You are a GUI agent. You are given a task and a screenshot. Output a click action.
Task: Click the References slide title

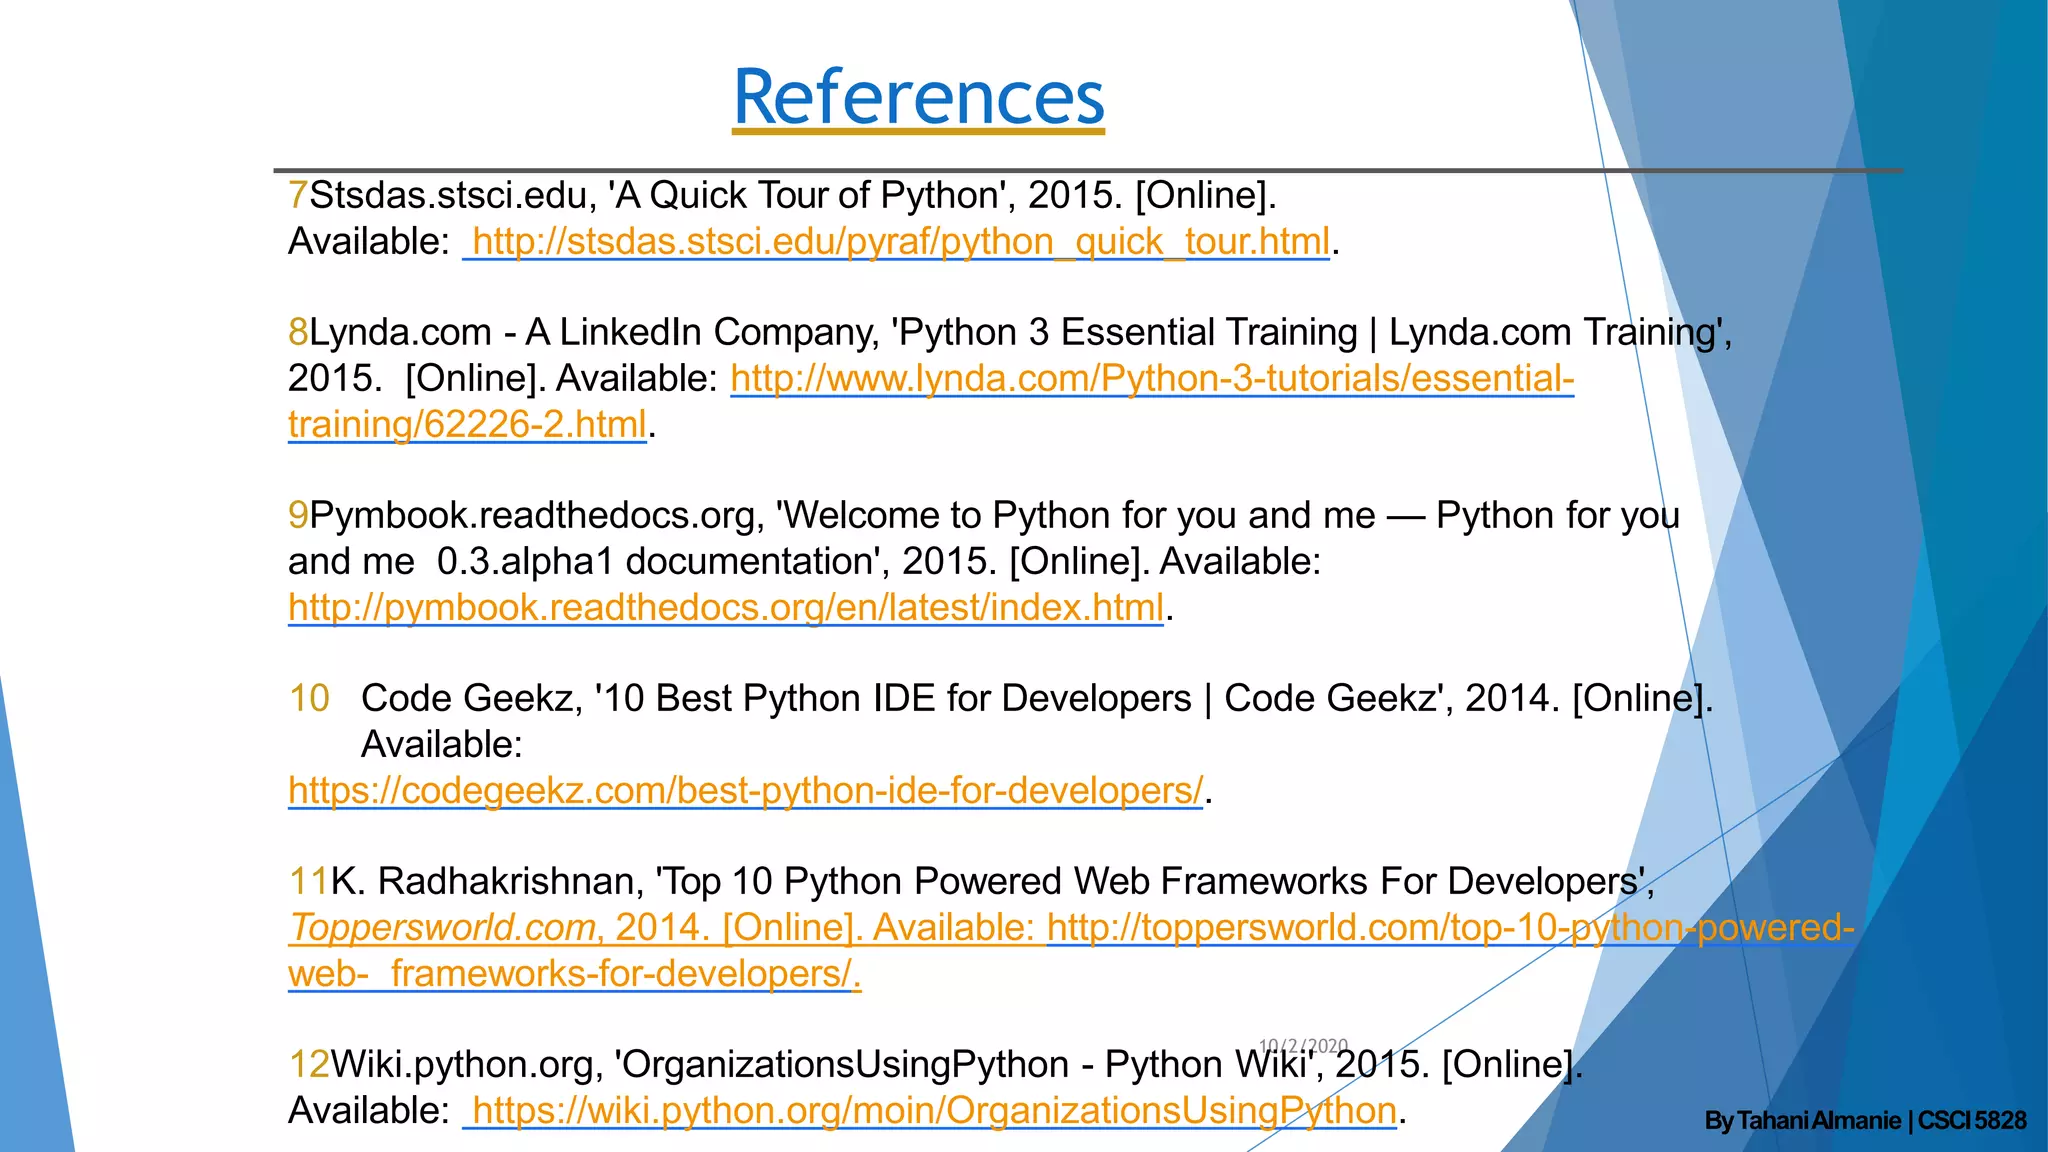tap(919, 97)
